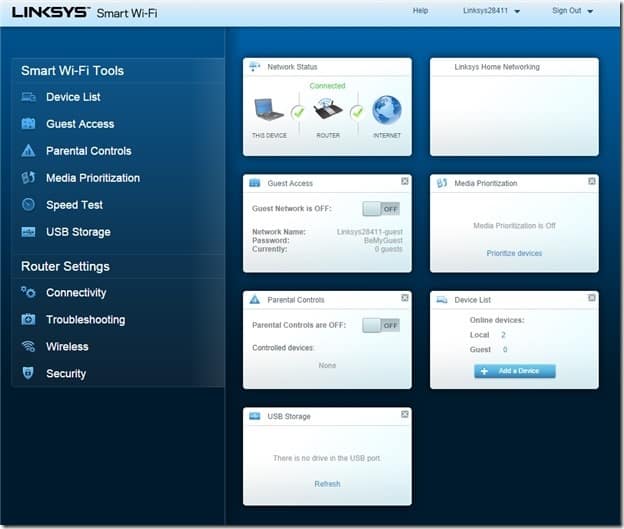
Task: Click the Guest devices count 0
Action: click(x=505, y=349)
